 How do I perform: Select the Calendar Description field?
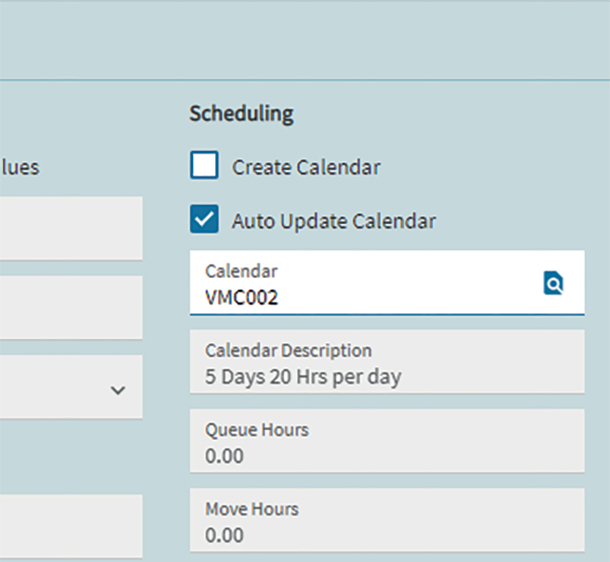click(x=387, y=364)
